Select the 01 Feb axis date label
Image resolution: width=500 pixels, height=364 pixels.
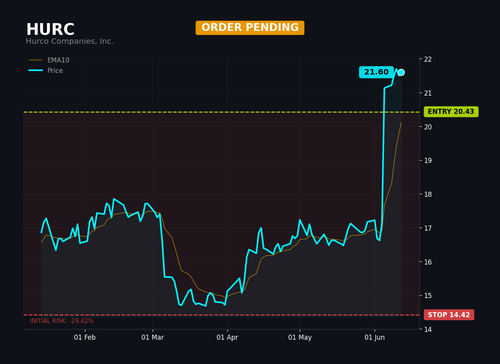coord(85,337)
